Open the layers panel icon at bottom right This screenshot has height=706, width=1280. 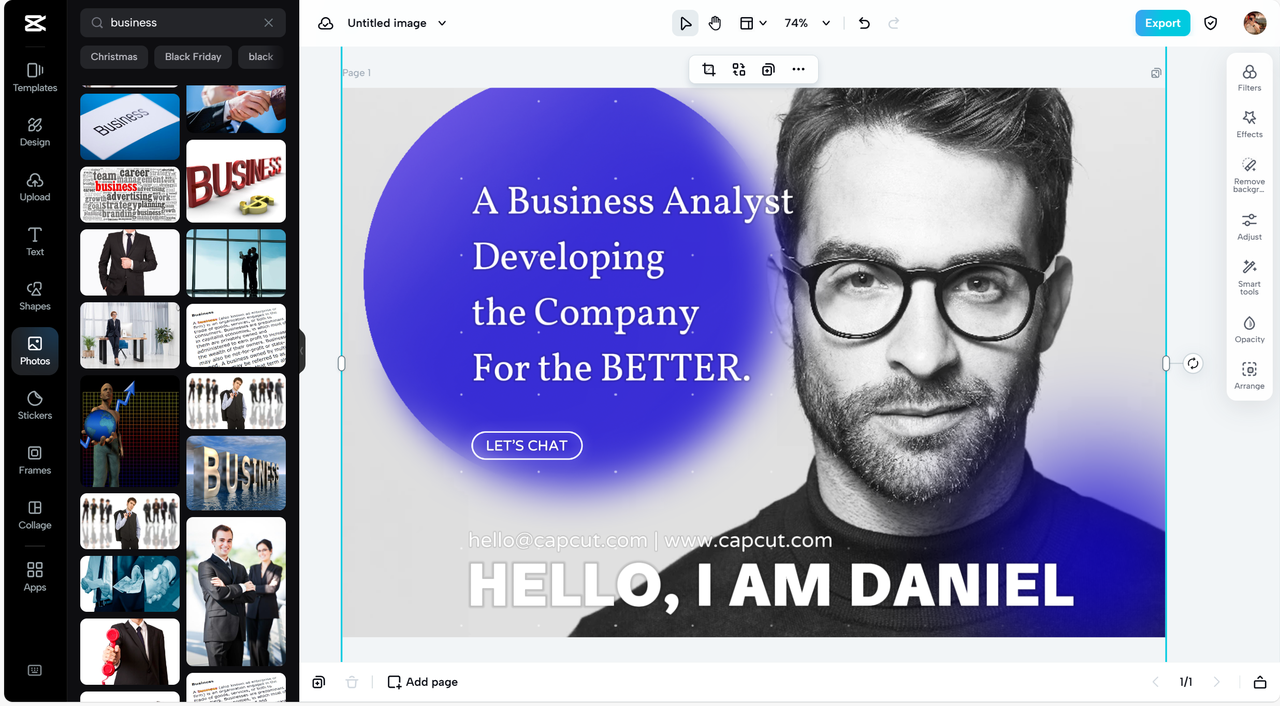[1260, 682]
